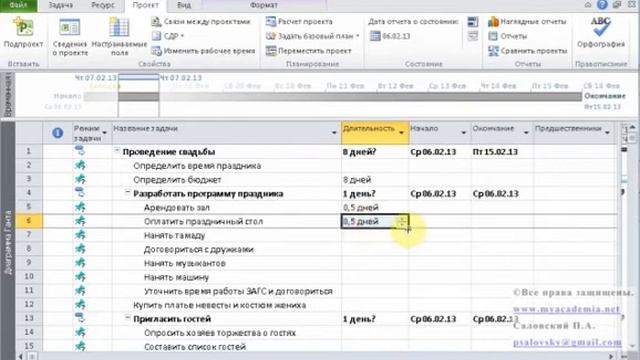
Task: Open Наглядные отчеты
Action: [x=527, y=22]
